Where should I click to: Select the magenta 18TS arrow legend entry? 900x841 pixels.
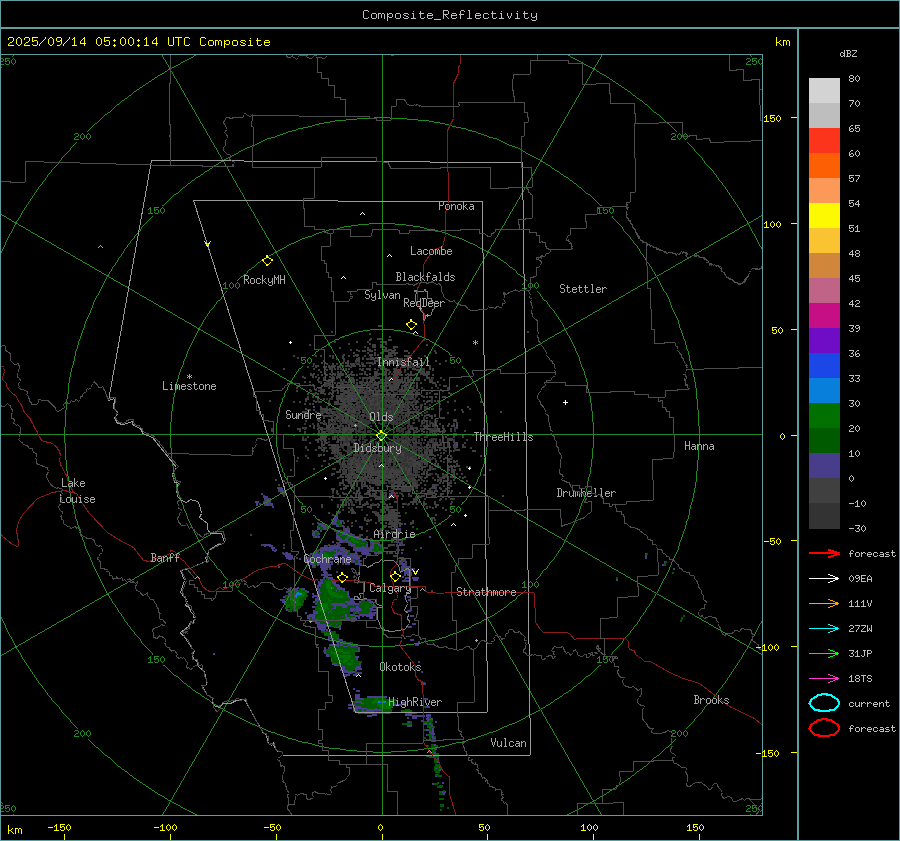pyautogui.click(x=824, y=679)
